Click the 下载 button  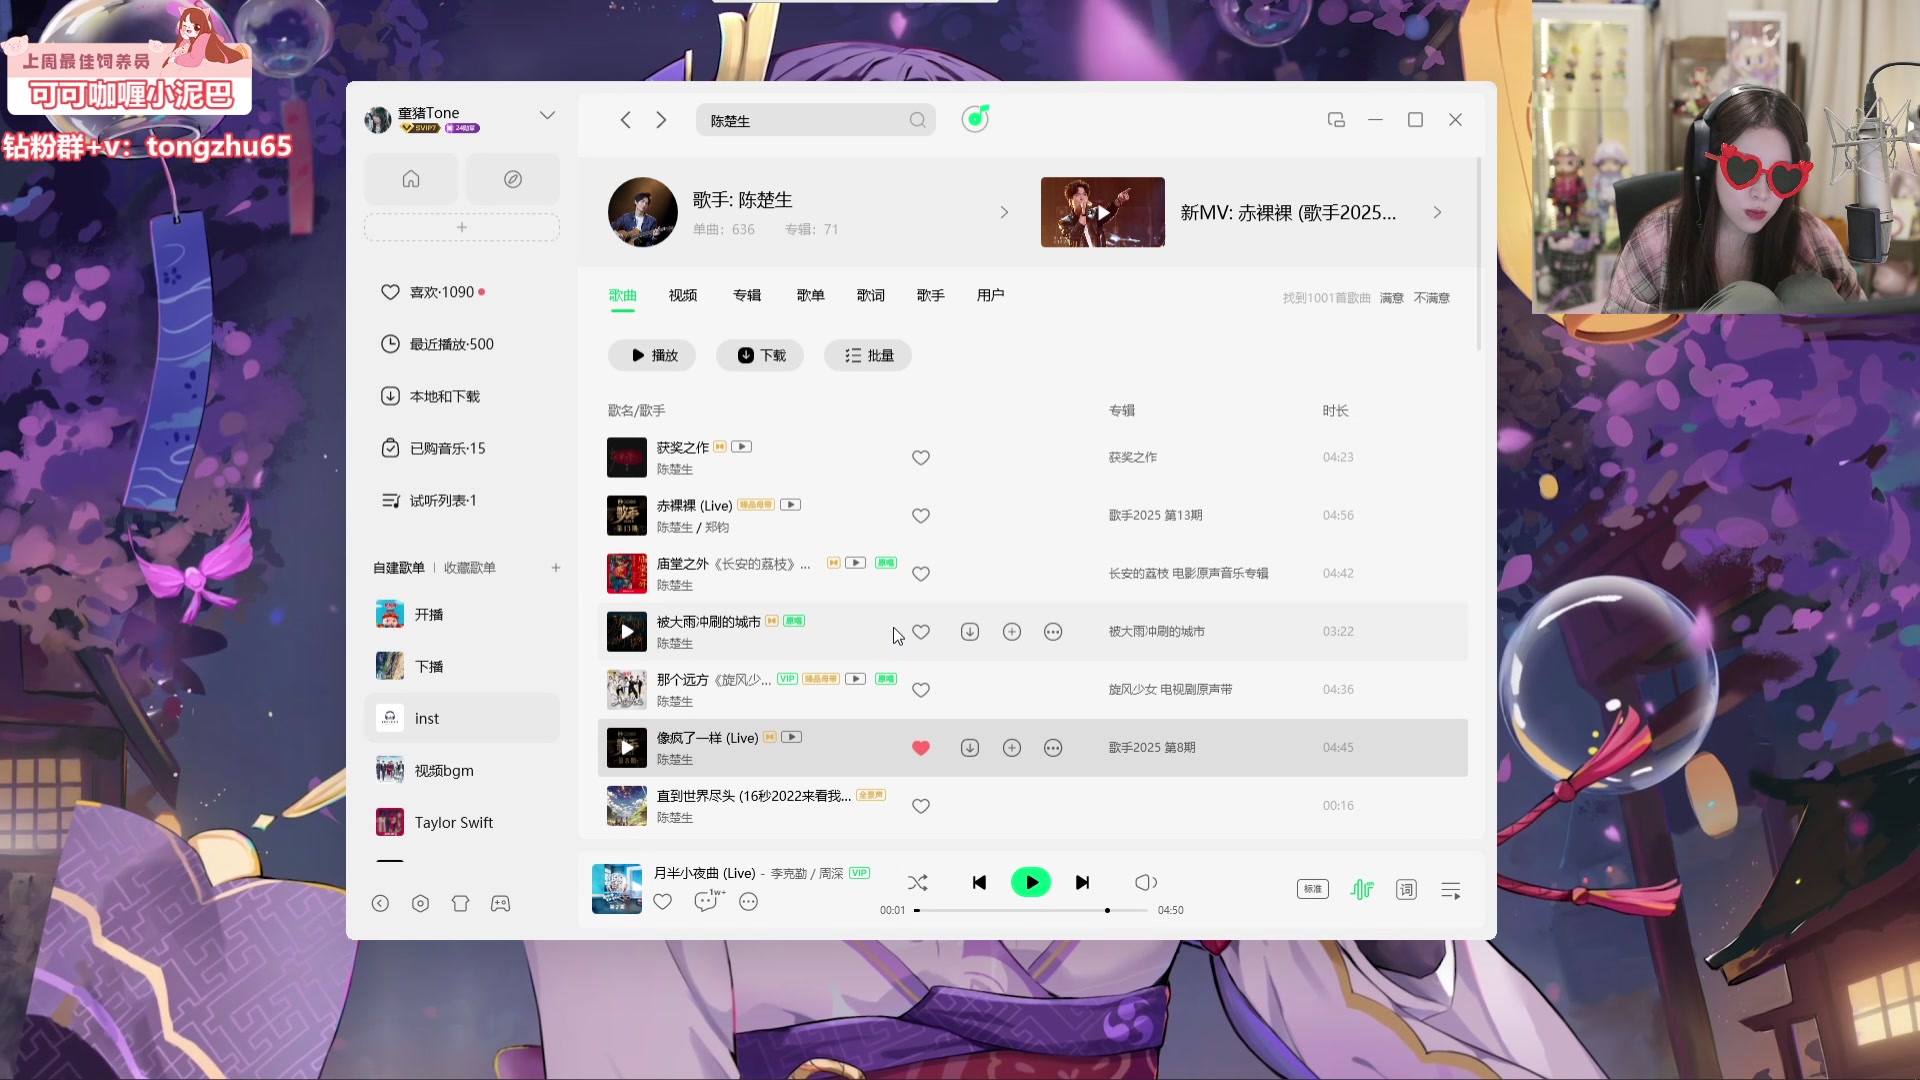761,355
